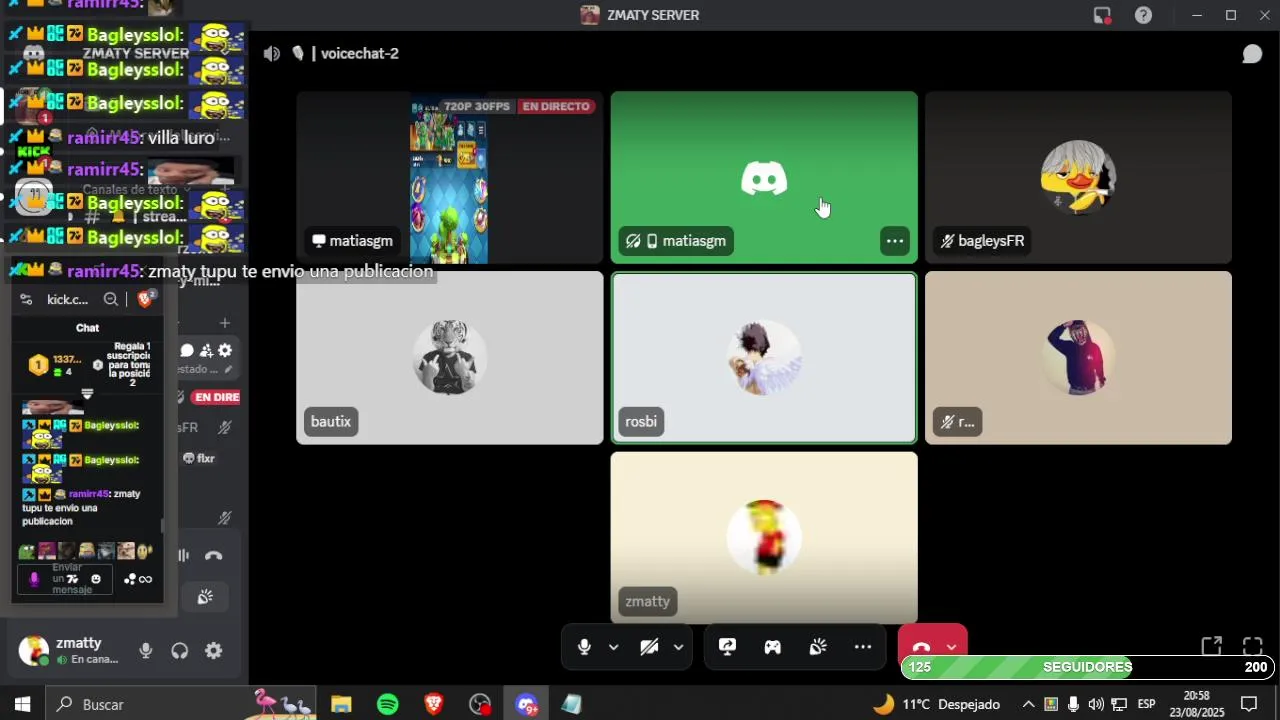Open Discord help question-mark icon
This screenshot has width=1280, height=720.
point(1143,15)
